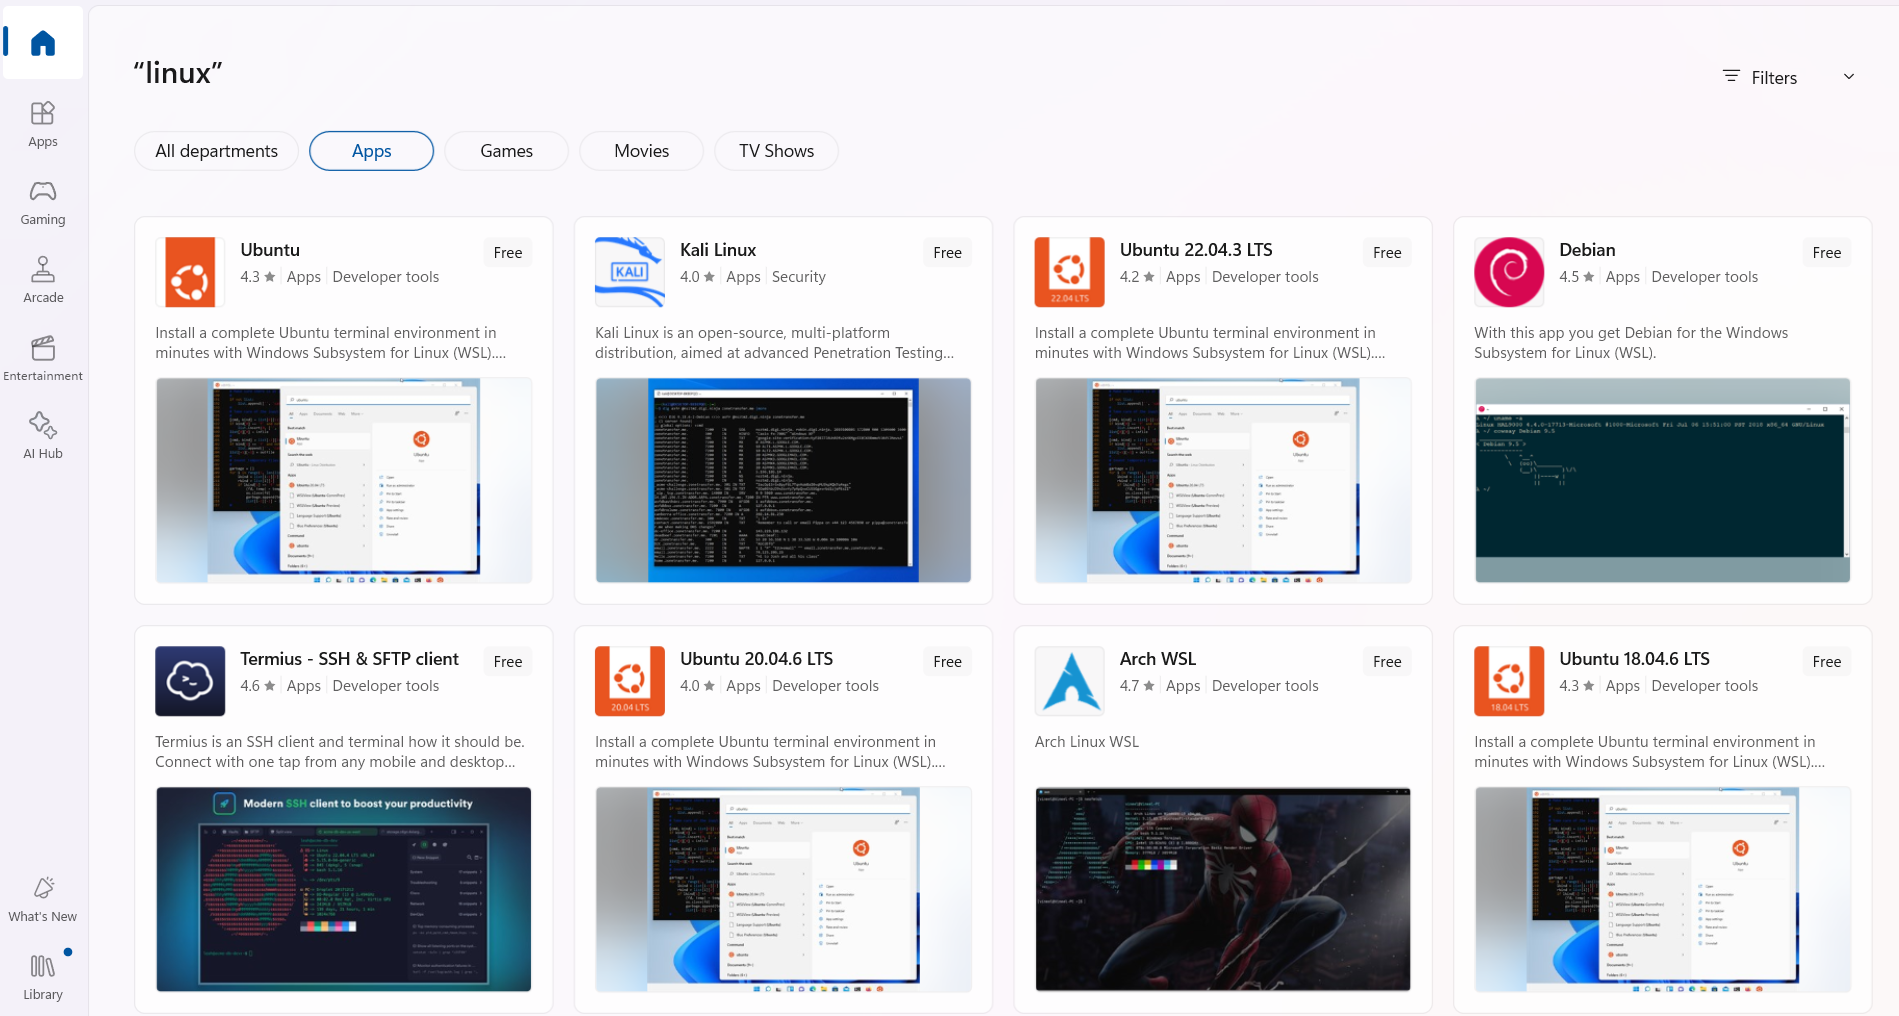This screenshot has width=1899, height=1016.
Task: Open the Arcade sidebar section
Action: point(43,280)
